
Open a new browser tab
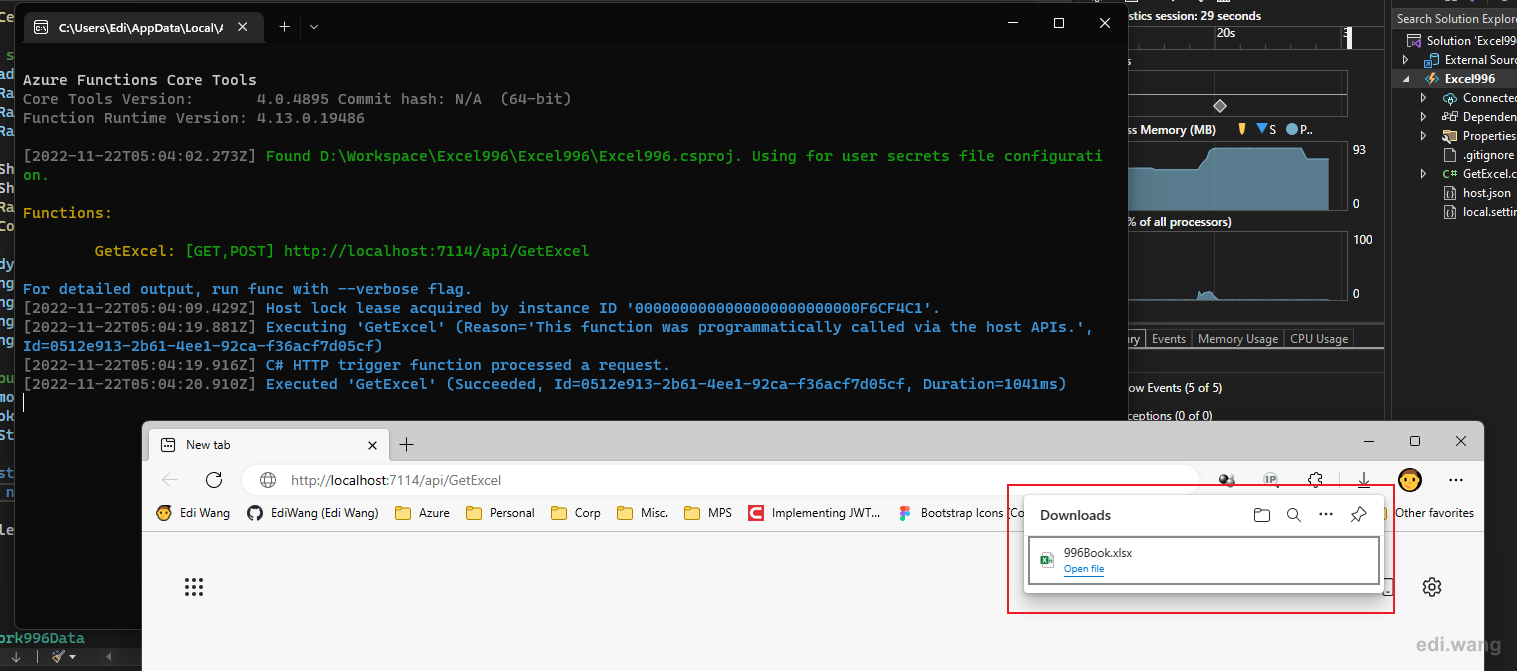[406, 445]
